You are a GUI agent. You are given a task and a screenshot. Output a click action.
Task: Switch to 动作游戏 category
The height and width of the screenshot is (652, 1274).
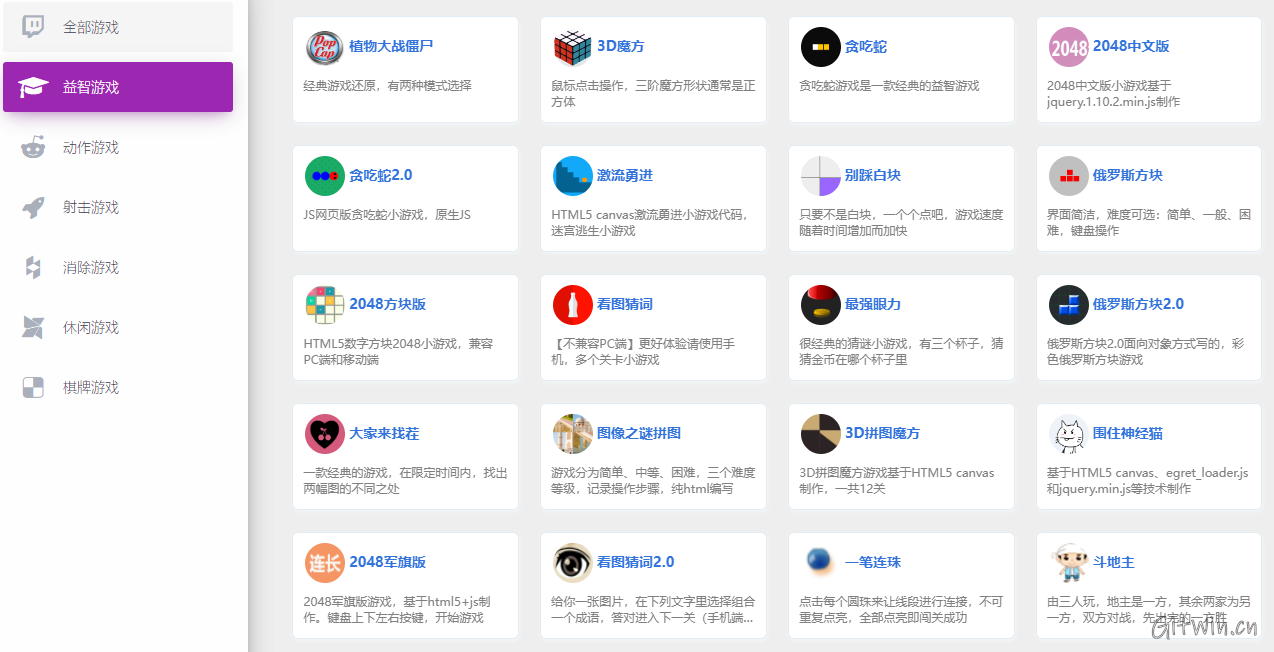[x=91, y=147]
